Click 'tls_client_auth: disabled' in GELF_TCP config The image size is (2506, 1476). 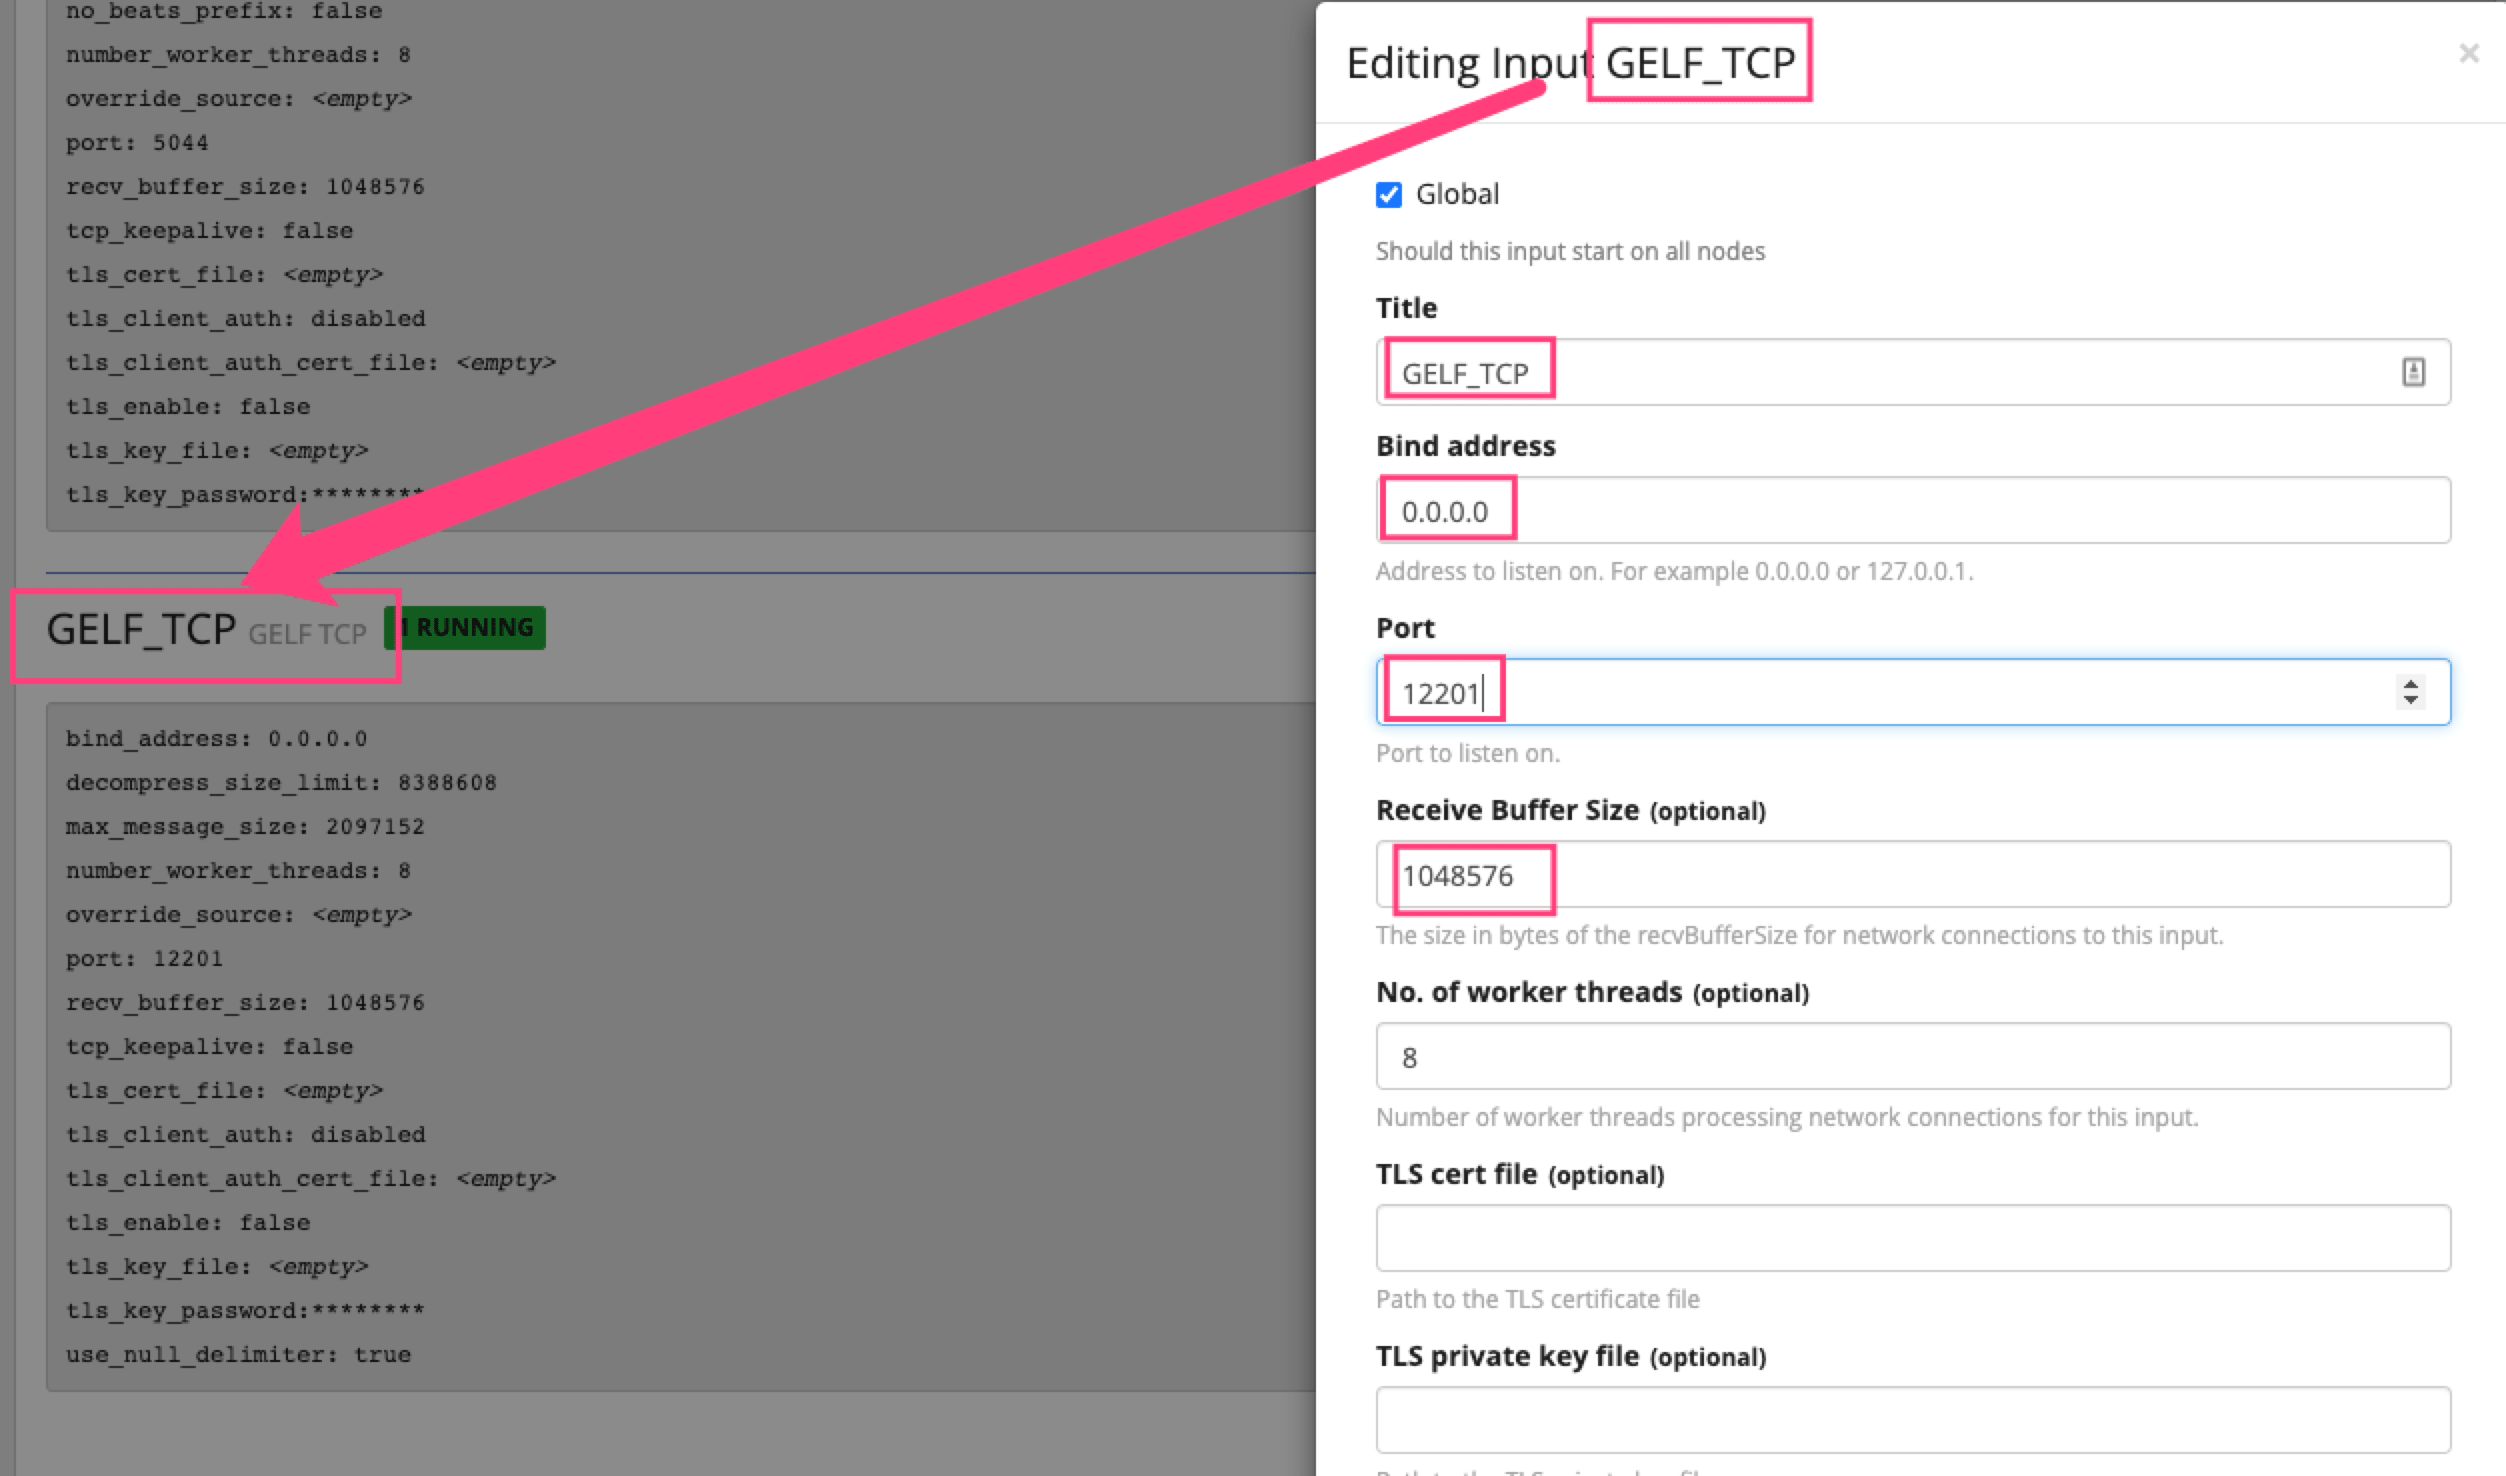(245, 1134)
